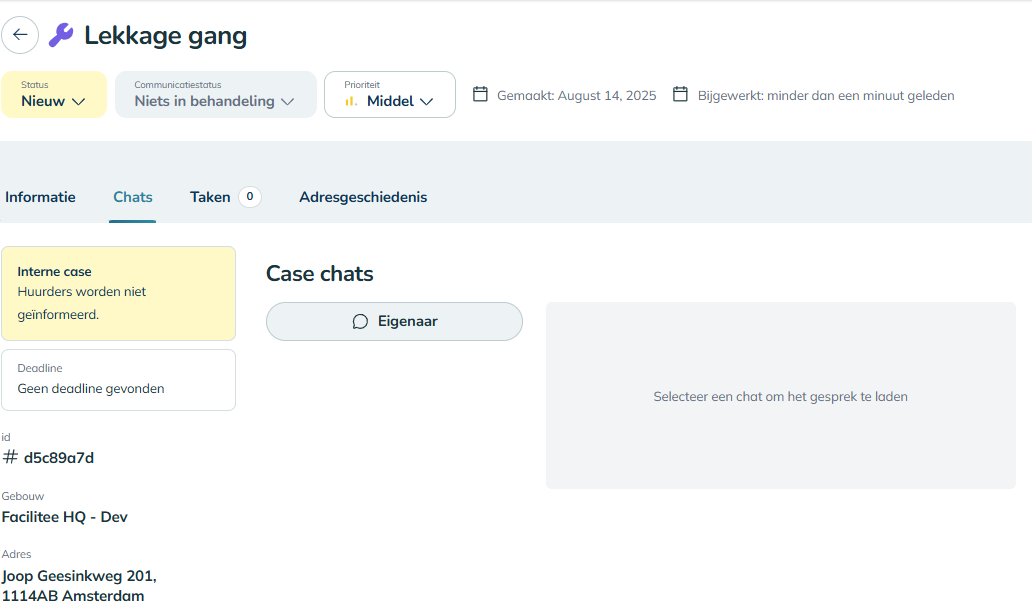The width and height of the screenshot is (1032, 604).
Task: Open the Prioriteit Middel dropdown
Action: click(x=390, y=94)
